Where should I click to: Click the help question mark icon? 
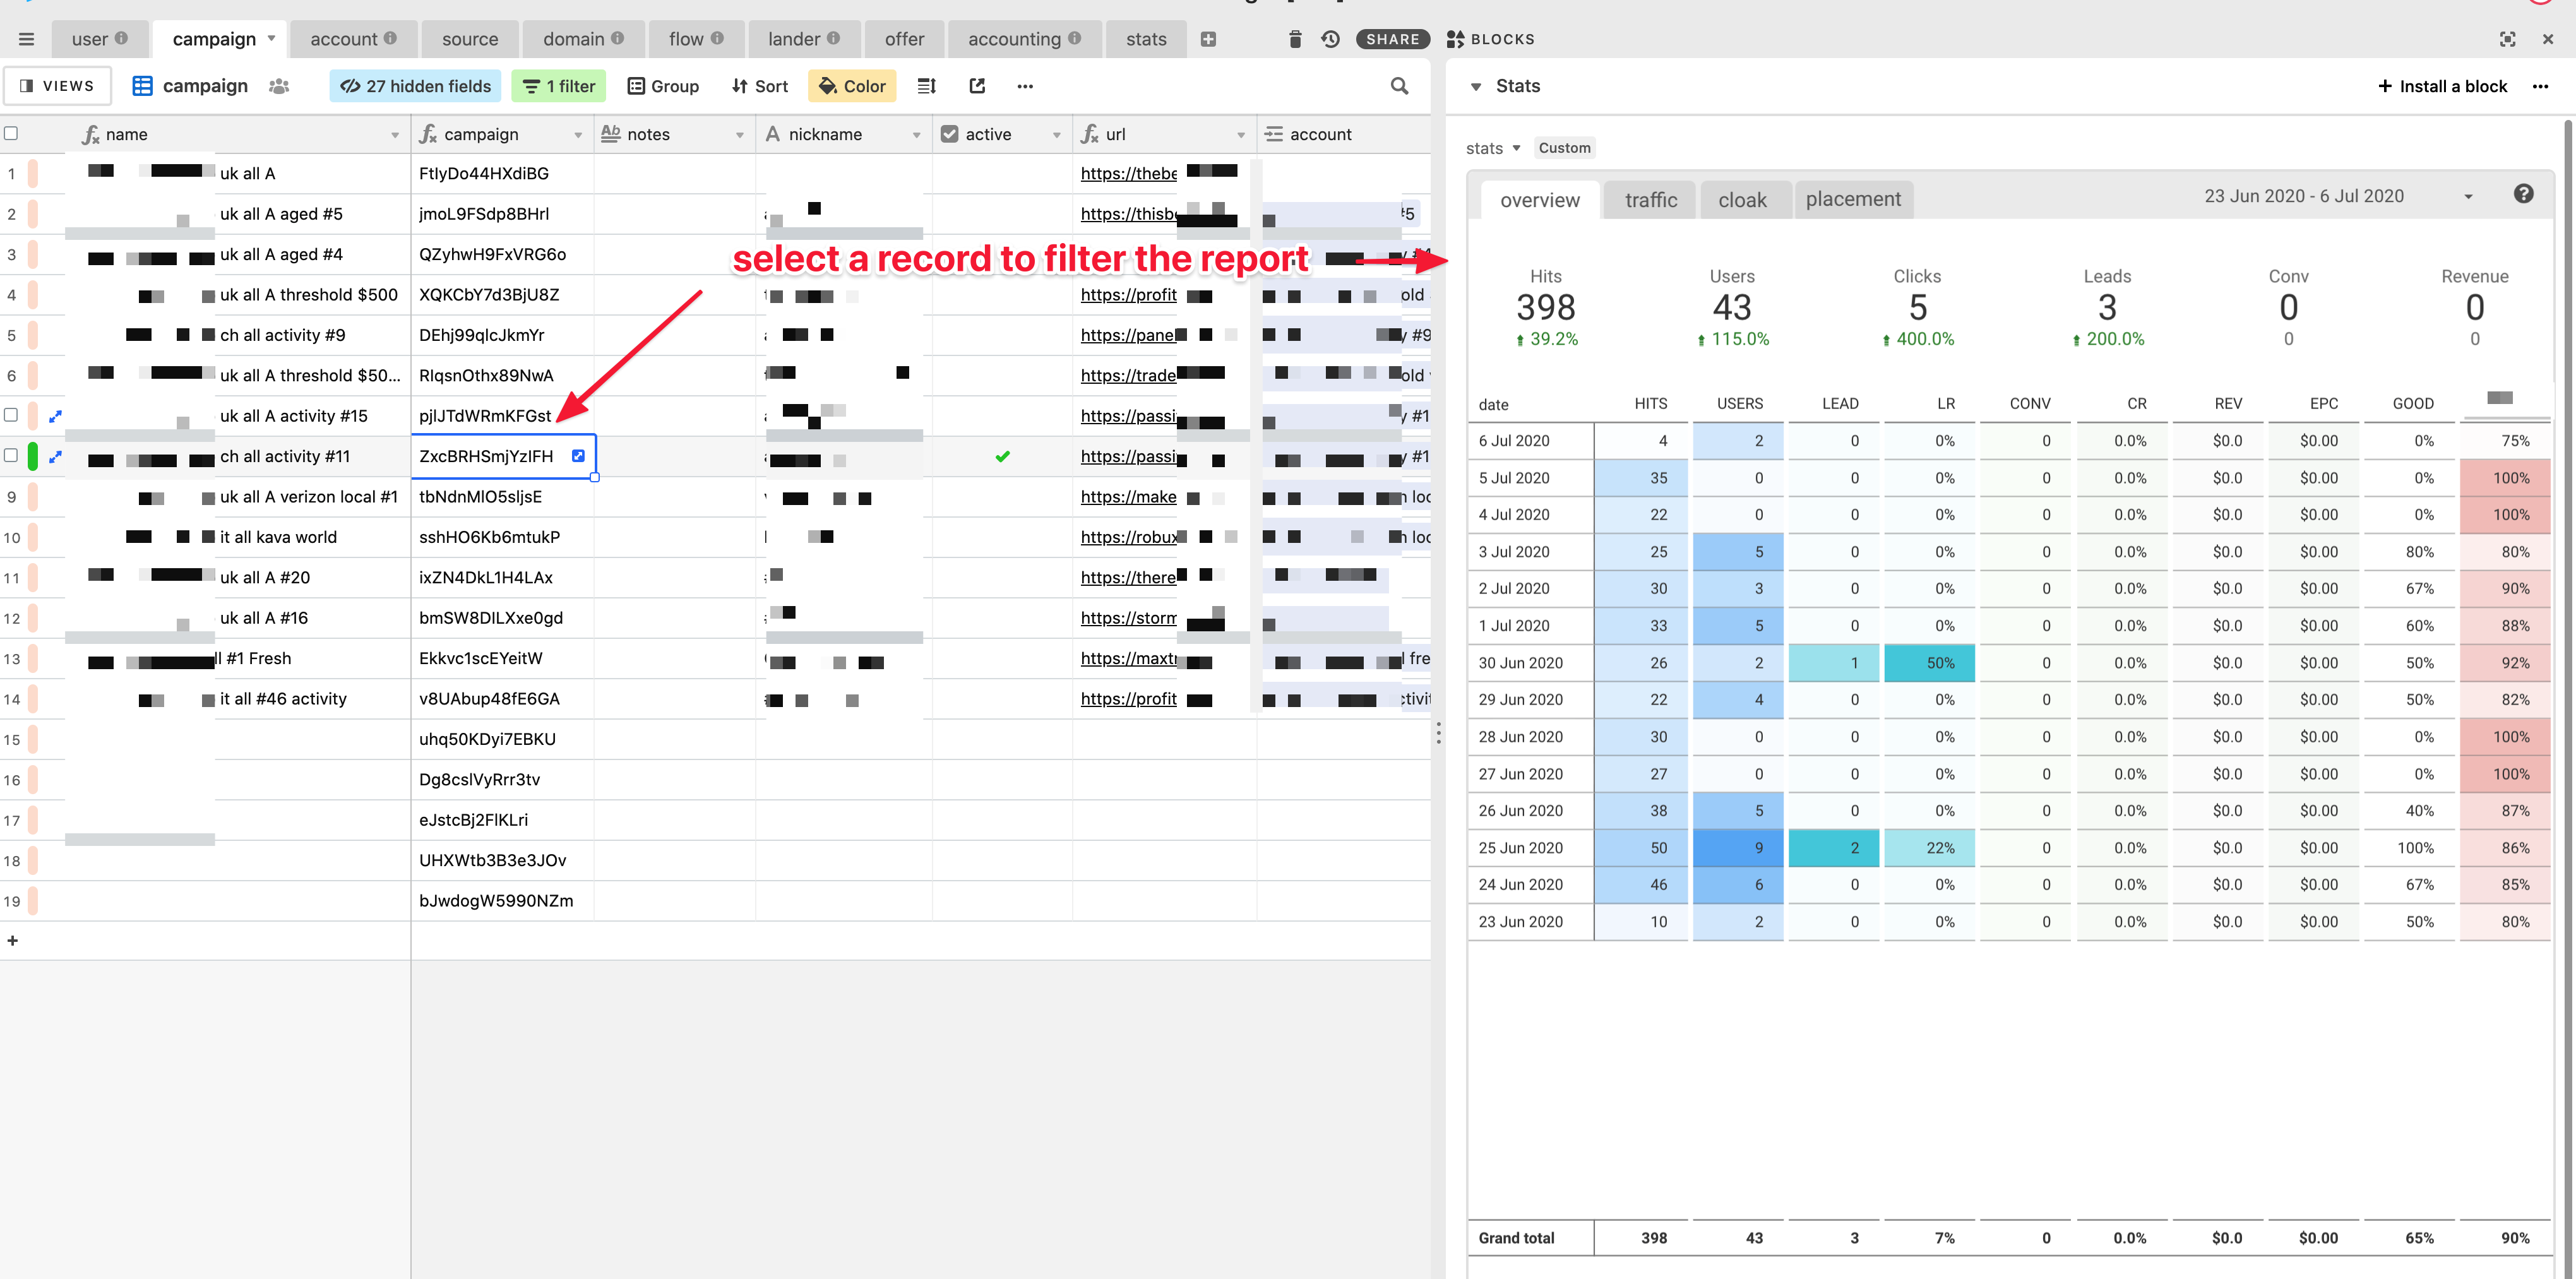(x=2523, y=194)
